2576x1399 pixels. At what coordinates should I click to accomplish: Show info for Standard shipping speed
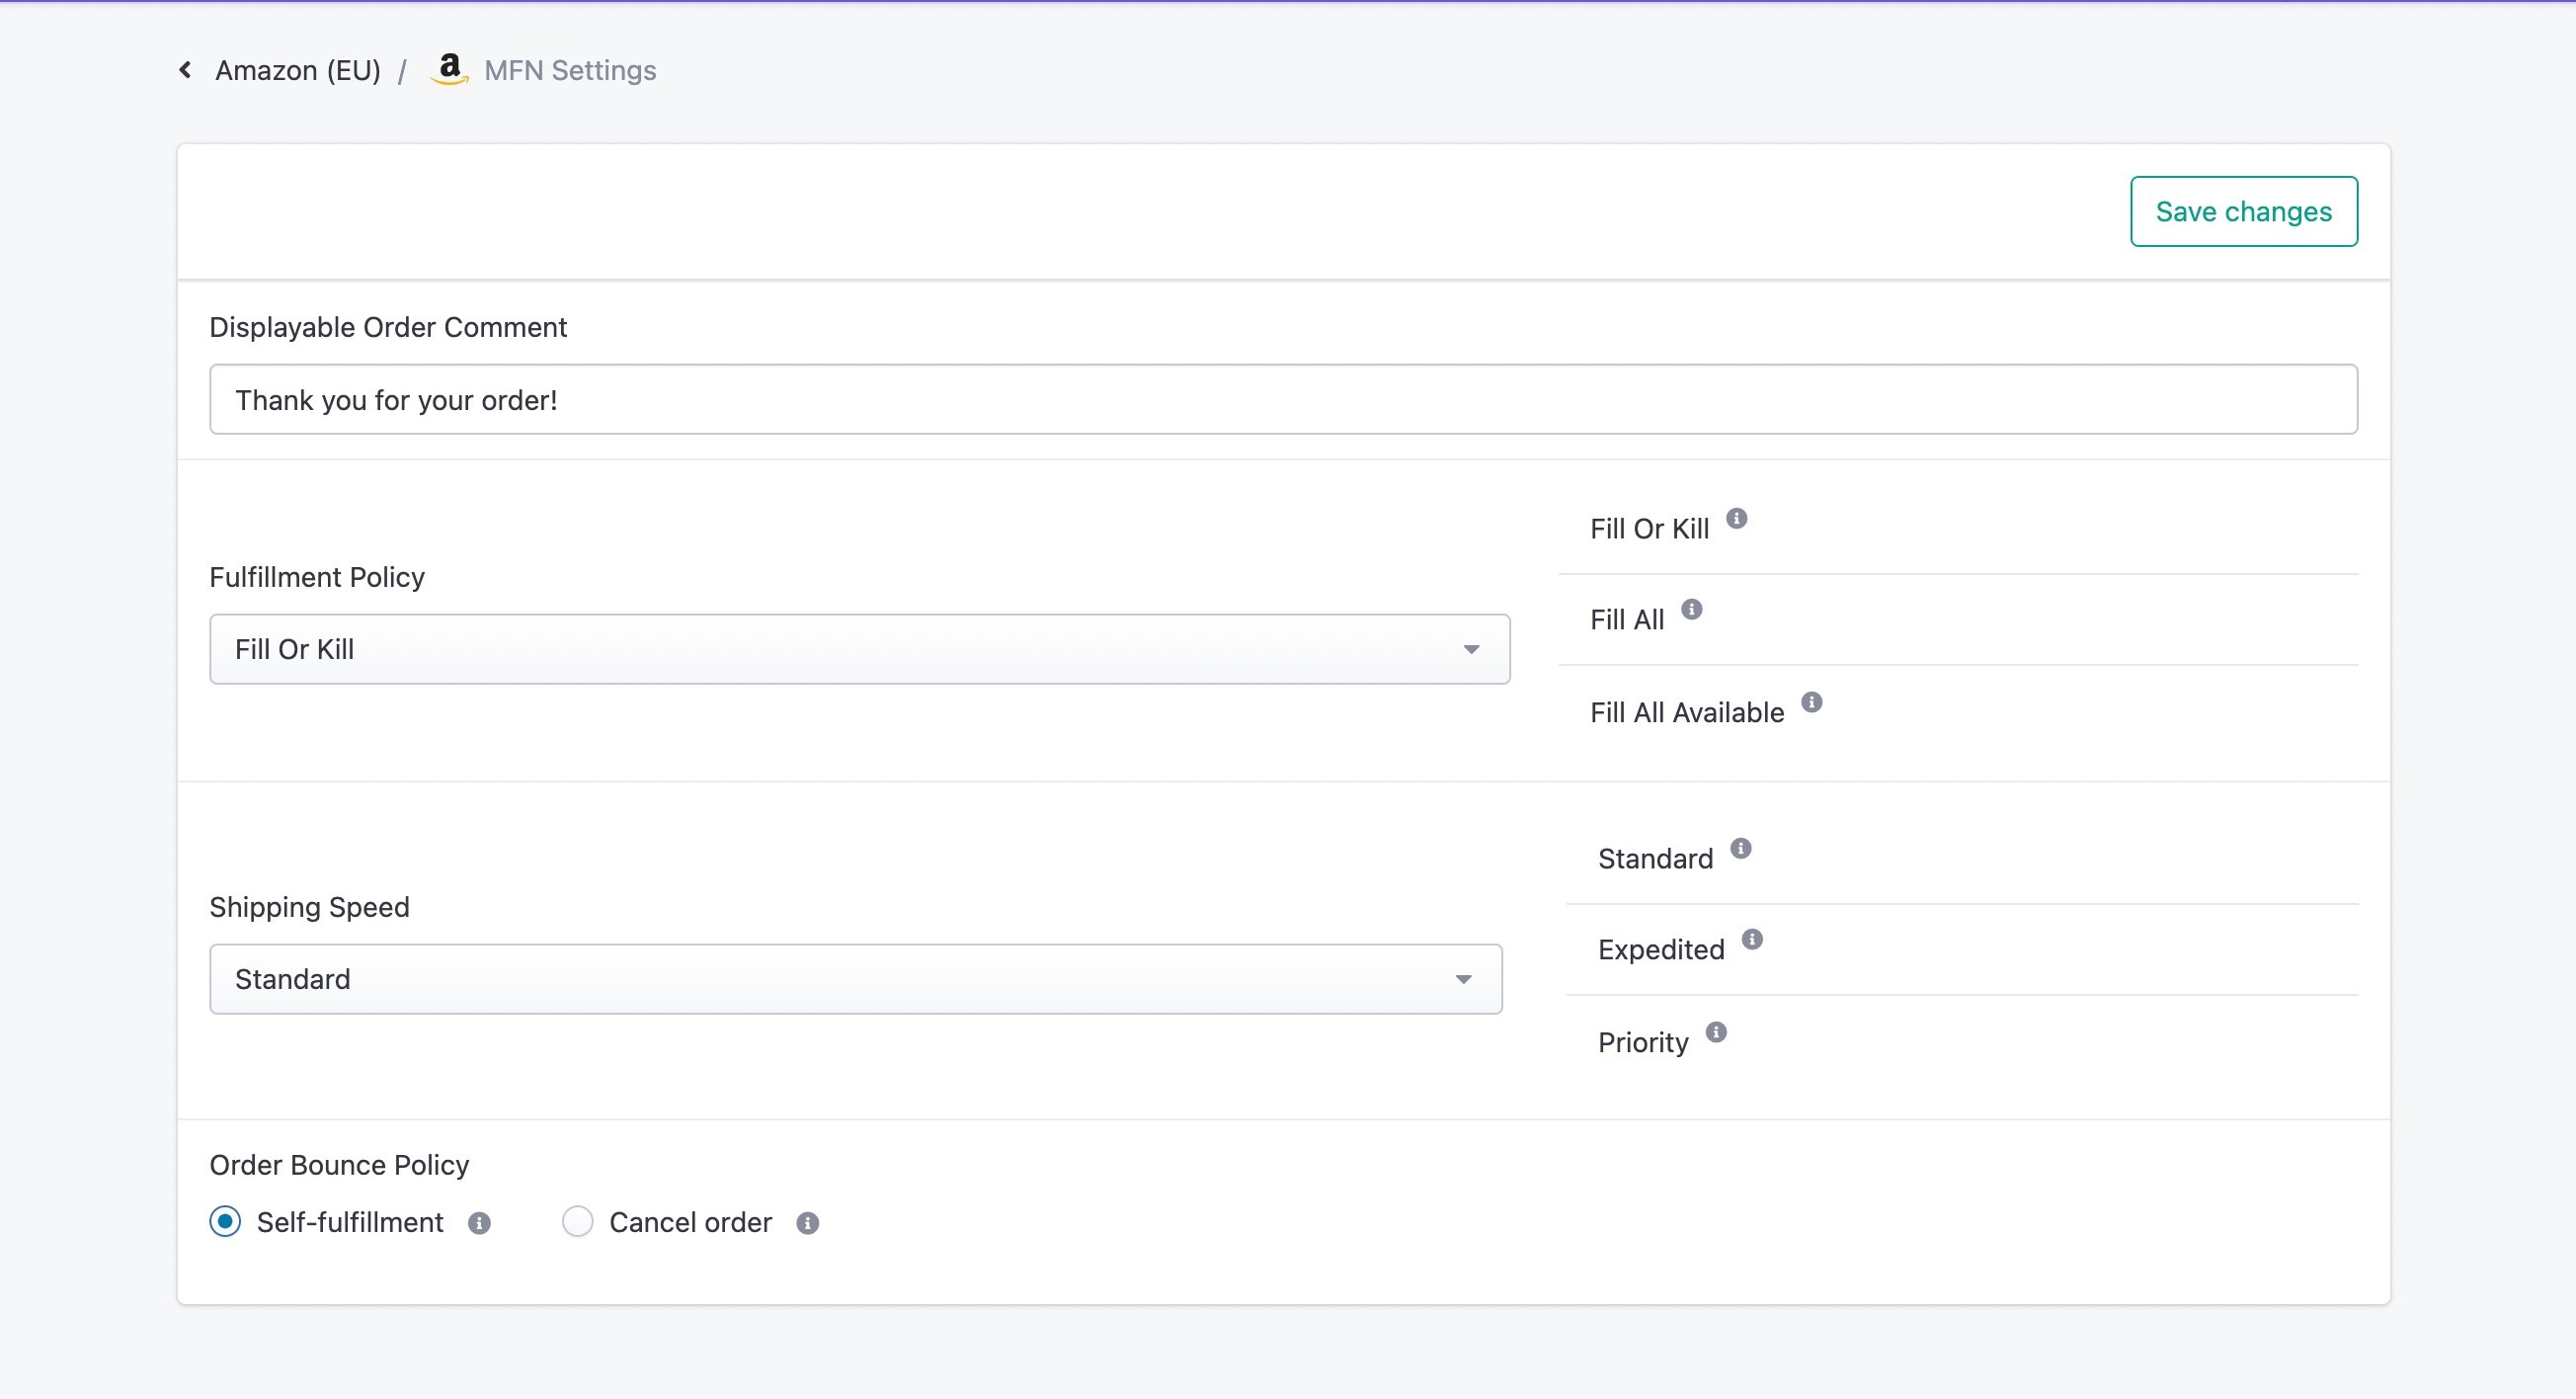(x=1740, y=848)
